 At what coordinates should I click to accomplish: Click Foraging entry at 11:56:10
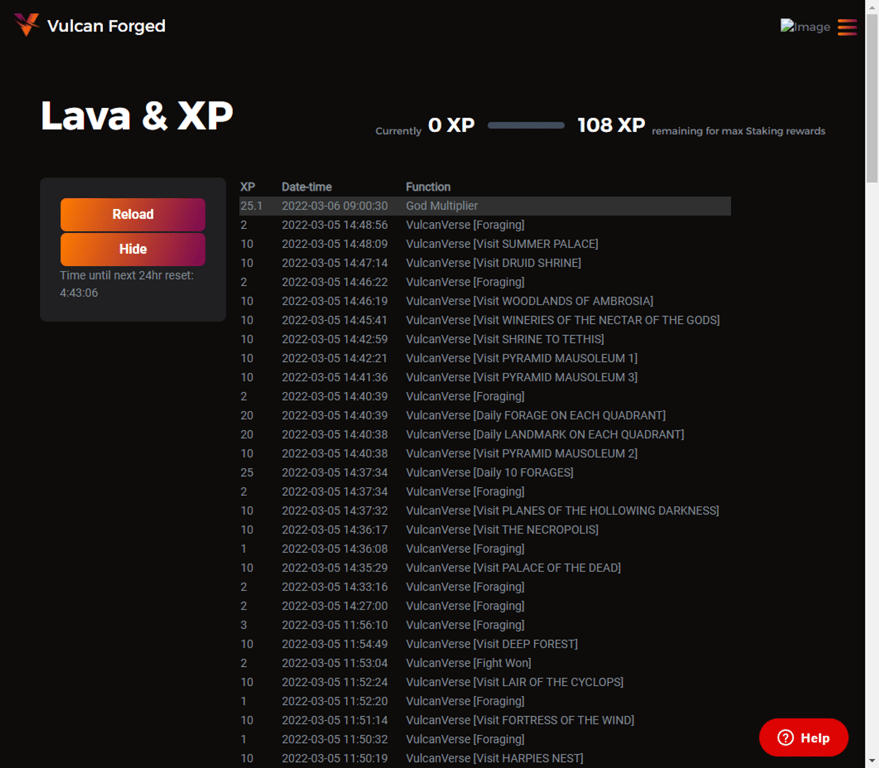coord(465,625)
